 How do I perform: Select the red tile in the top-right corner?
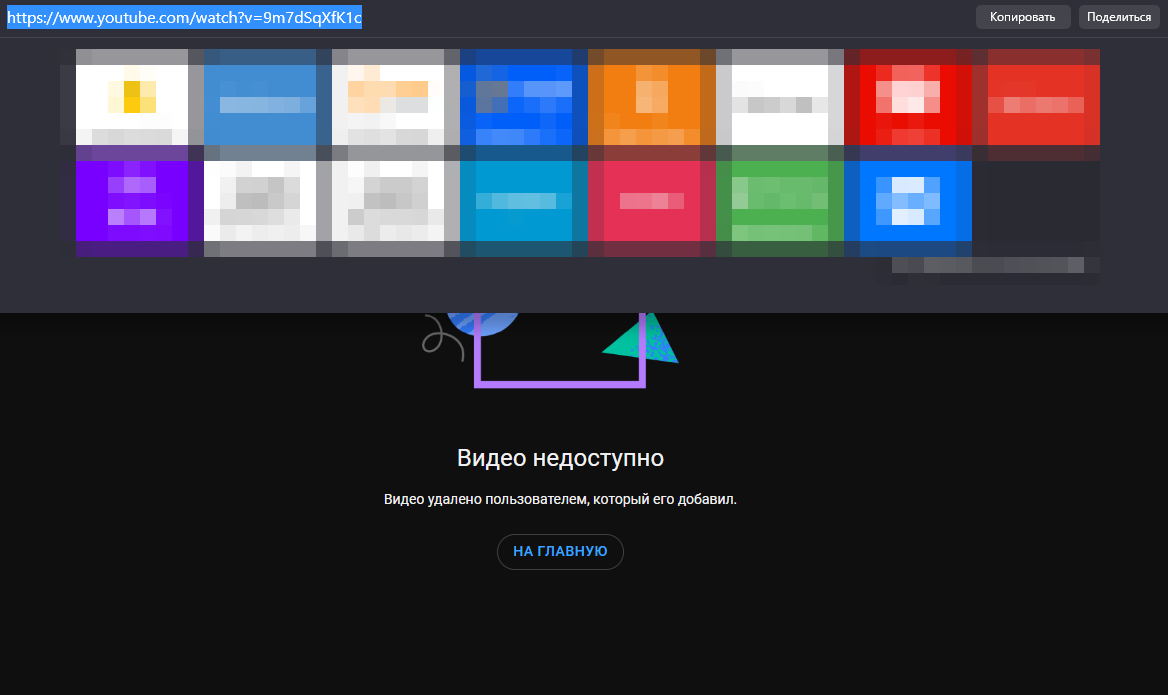click(1041, 97)
